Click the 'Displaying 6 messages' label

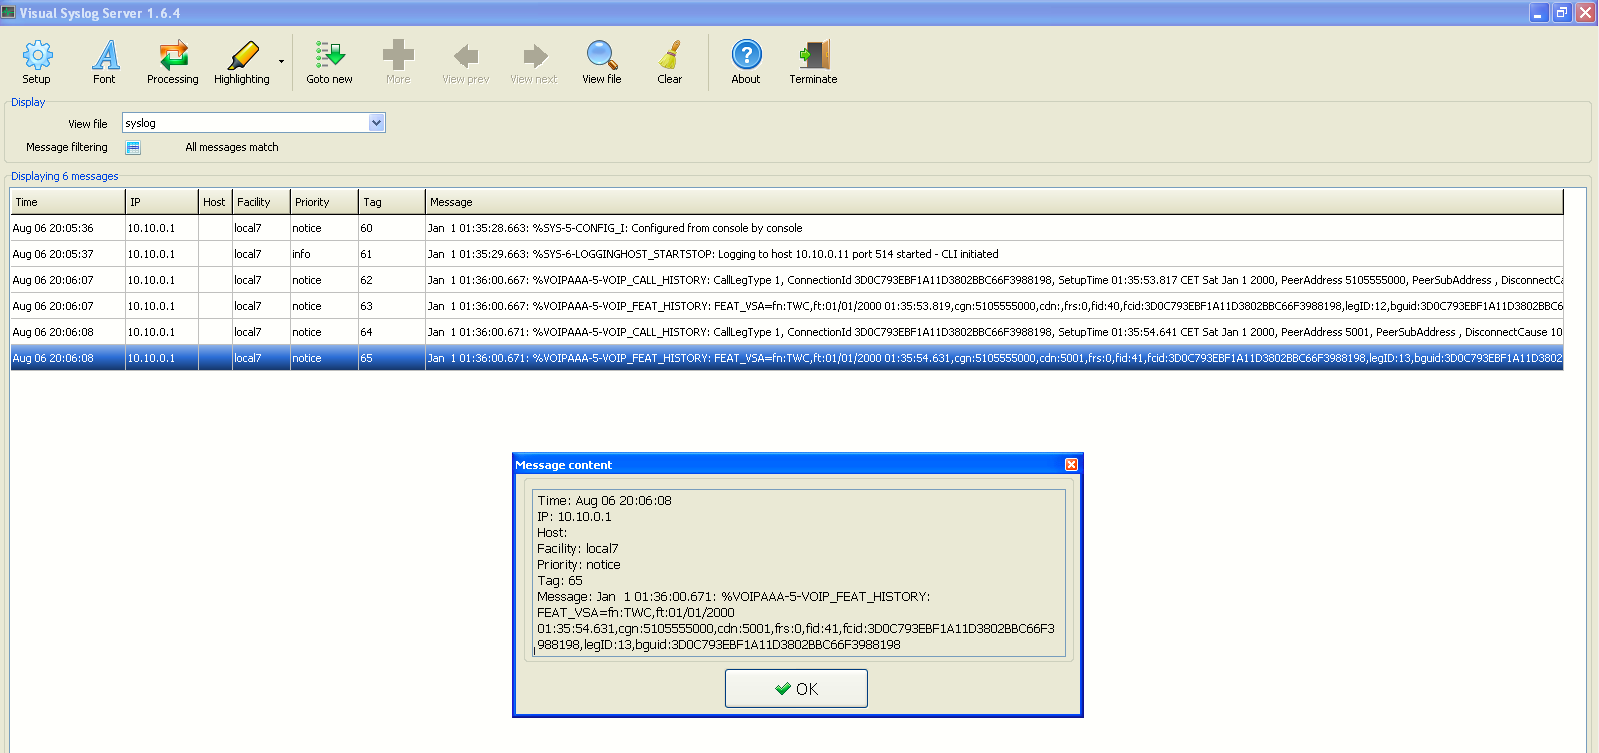(x=65, y=176)
